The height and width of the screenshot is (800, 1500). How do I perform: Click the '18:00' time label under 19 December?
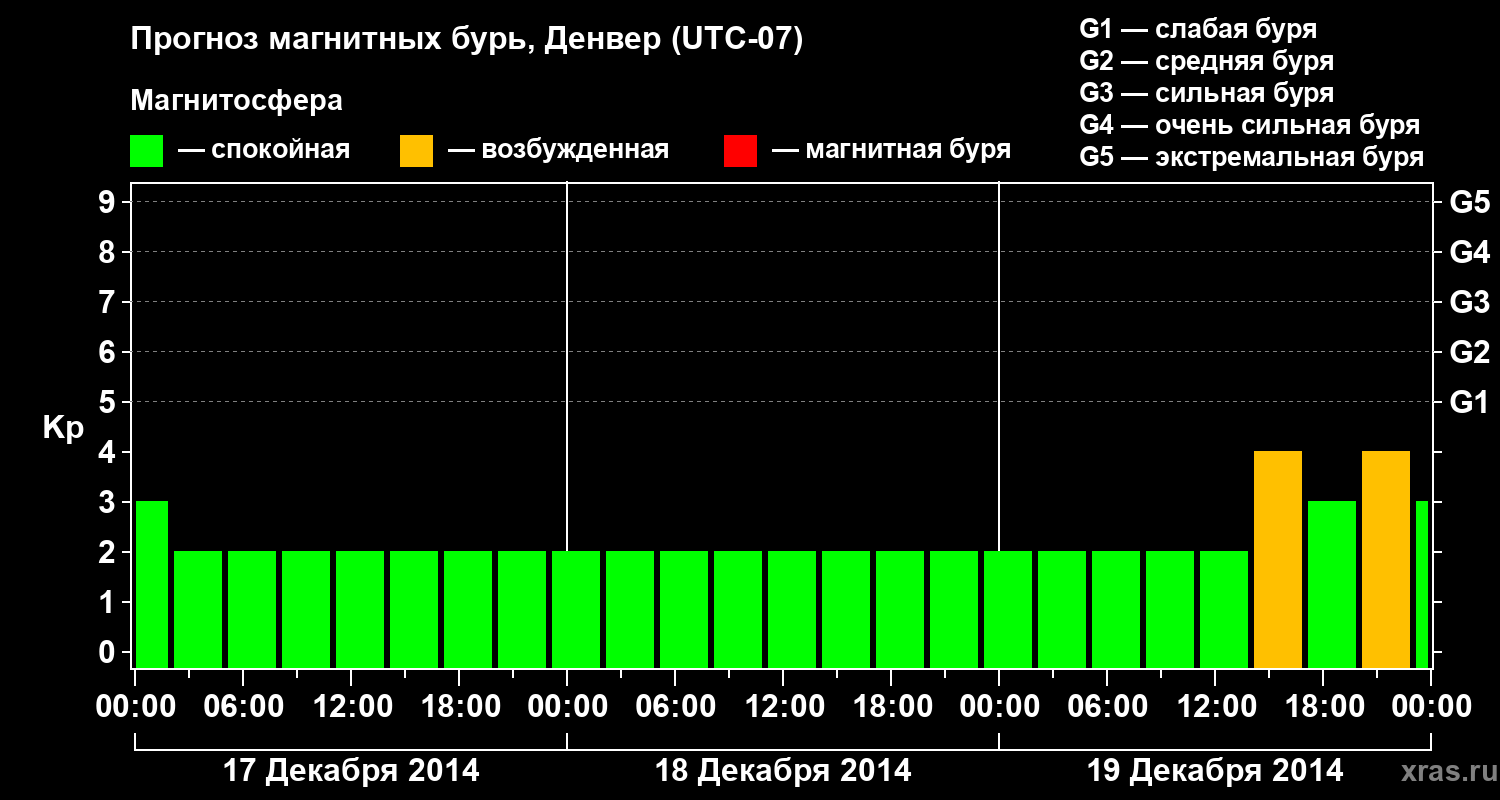(x=1323, y=706)
